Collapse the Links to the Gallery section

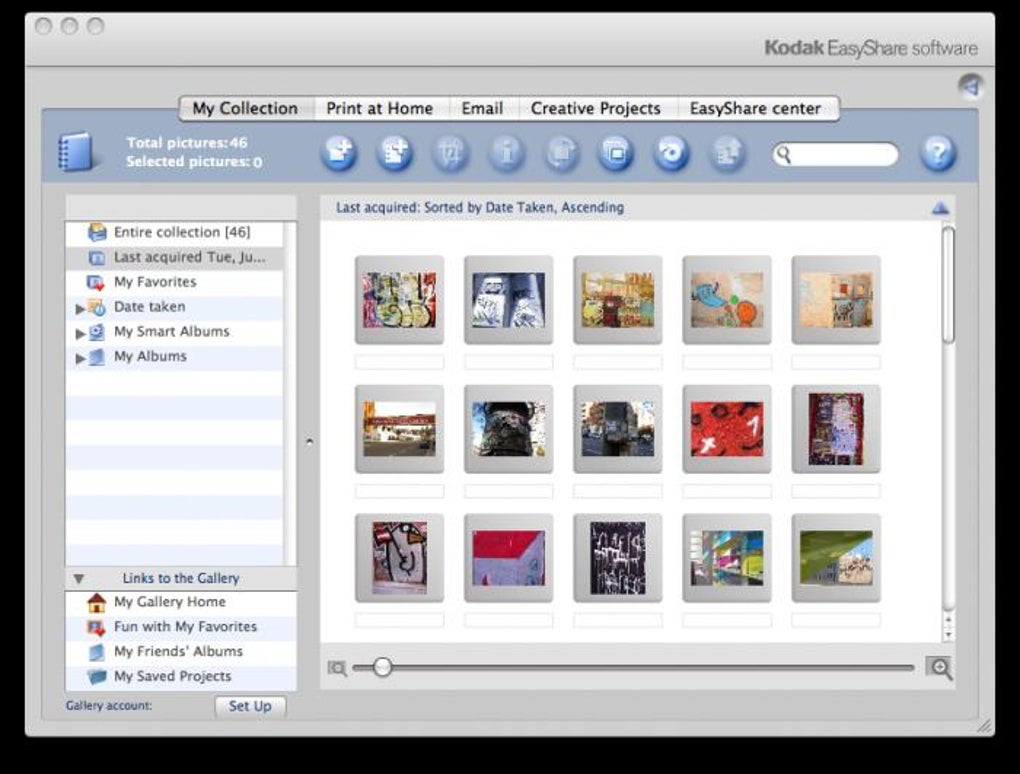(x=79, y=578)
